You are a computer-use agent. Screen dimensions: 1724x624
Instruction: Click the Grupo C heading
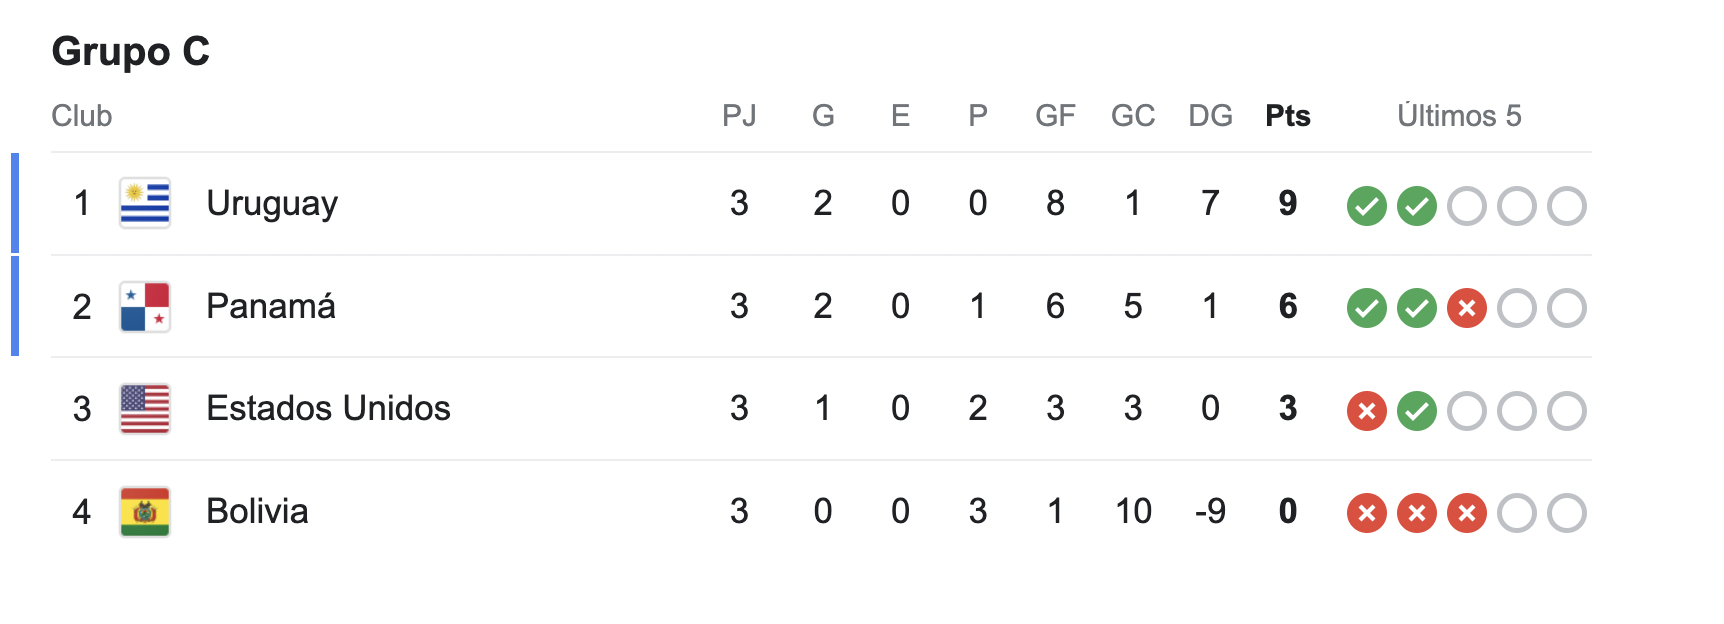(x=131, y=51)
